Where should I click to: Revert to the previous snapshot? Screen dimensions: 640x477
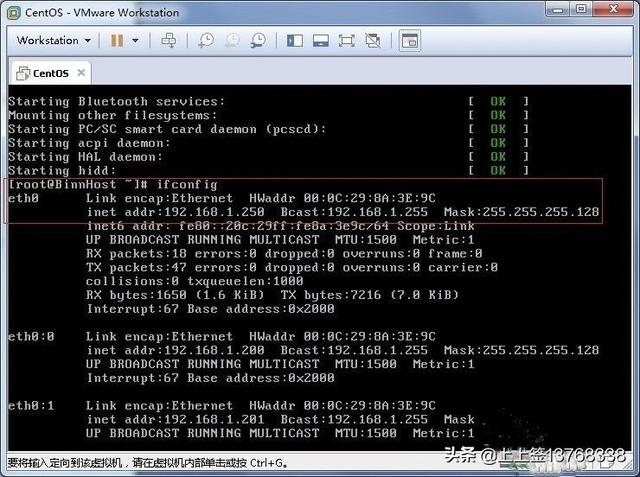[x=232, y=40]
